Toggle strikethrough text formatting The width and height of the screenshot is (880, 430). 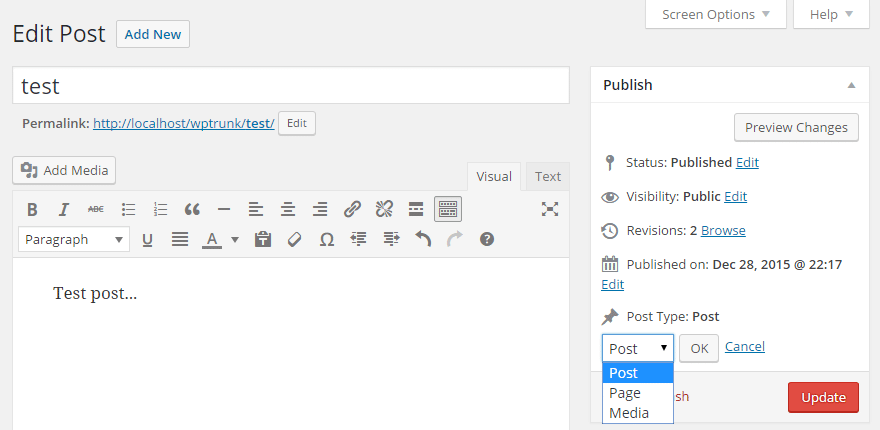pyautogui.click(x=96, y=209)
